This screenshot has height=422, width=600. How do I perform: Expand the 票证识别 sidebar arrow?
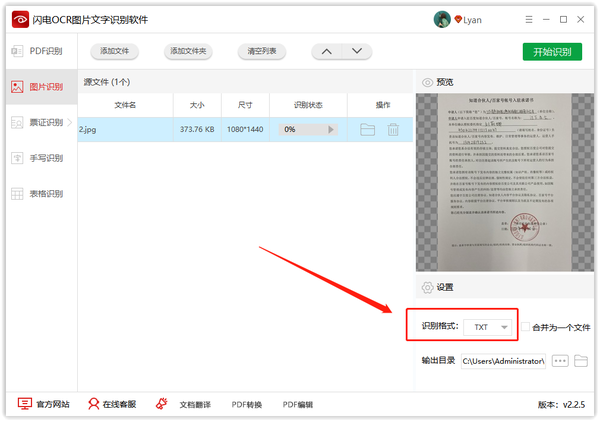coord(70,122)
